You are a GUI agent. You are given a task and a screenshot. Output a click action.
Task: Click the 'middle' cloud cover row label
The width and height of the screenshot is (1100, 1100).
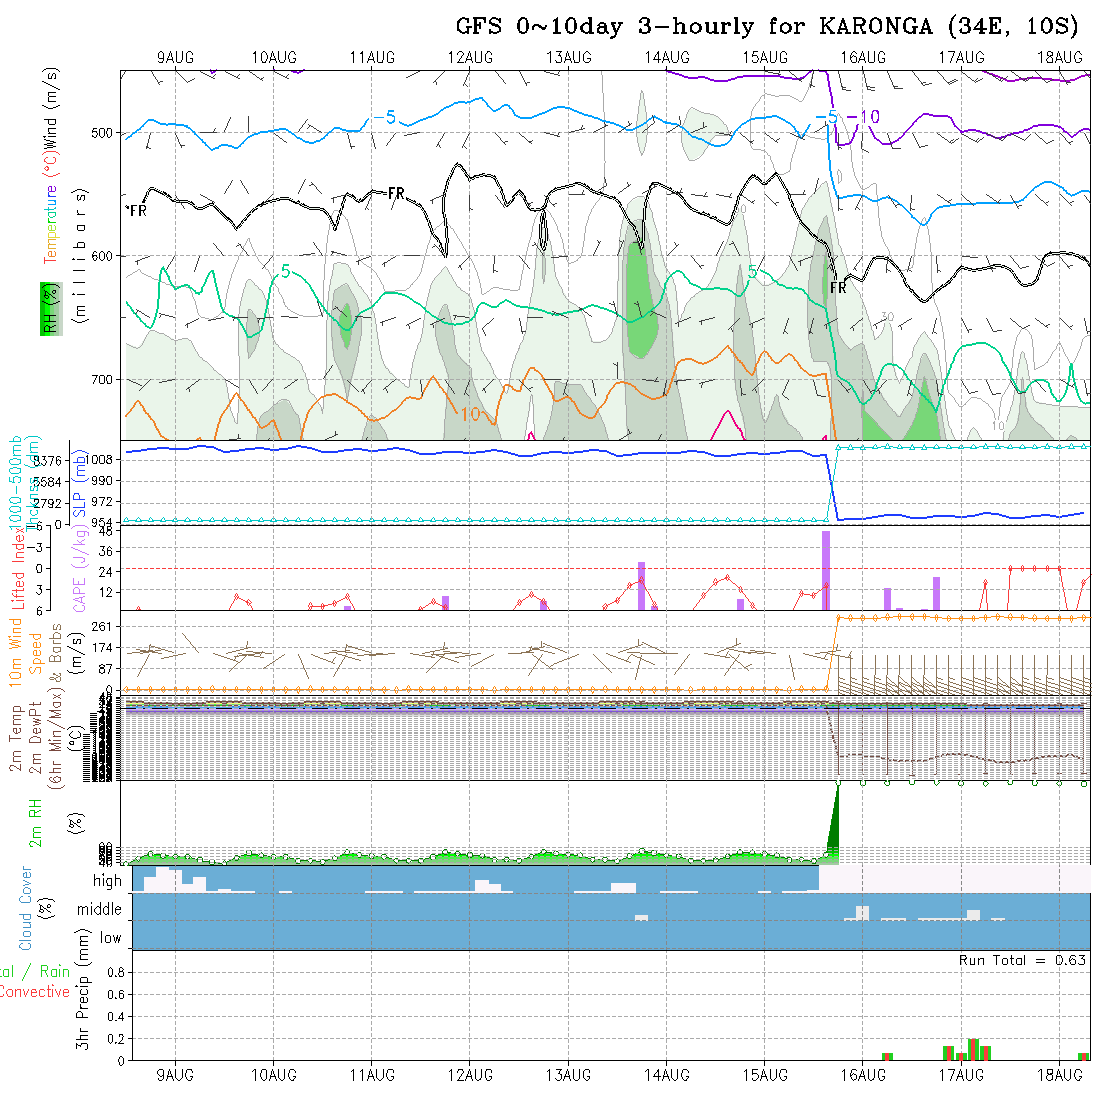99,909
